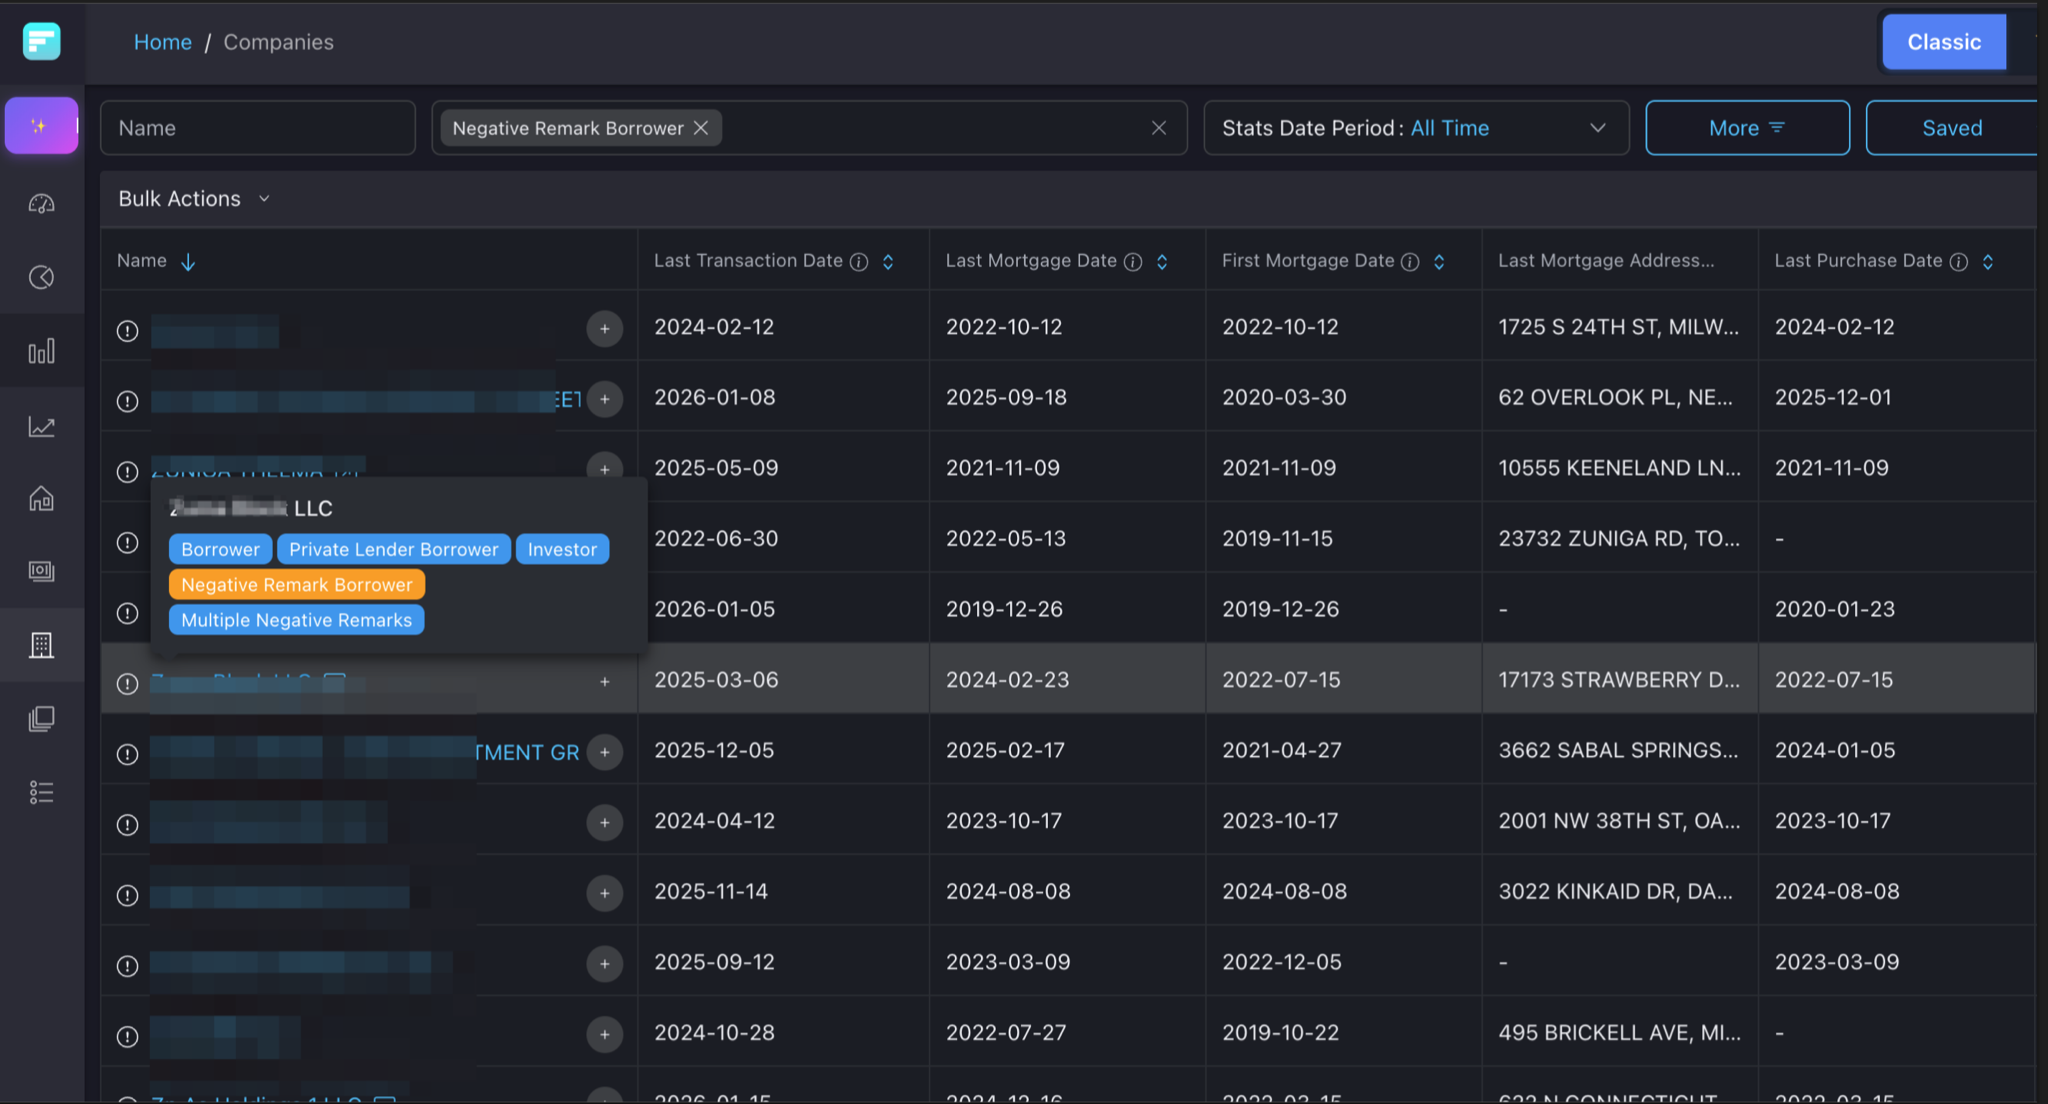Sort by Last Transaction Date column
The height and width of the screenshot is (1104, 2048).
[887, 262]
